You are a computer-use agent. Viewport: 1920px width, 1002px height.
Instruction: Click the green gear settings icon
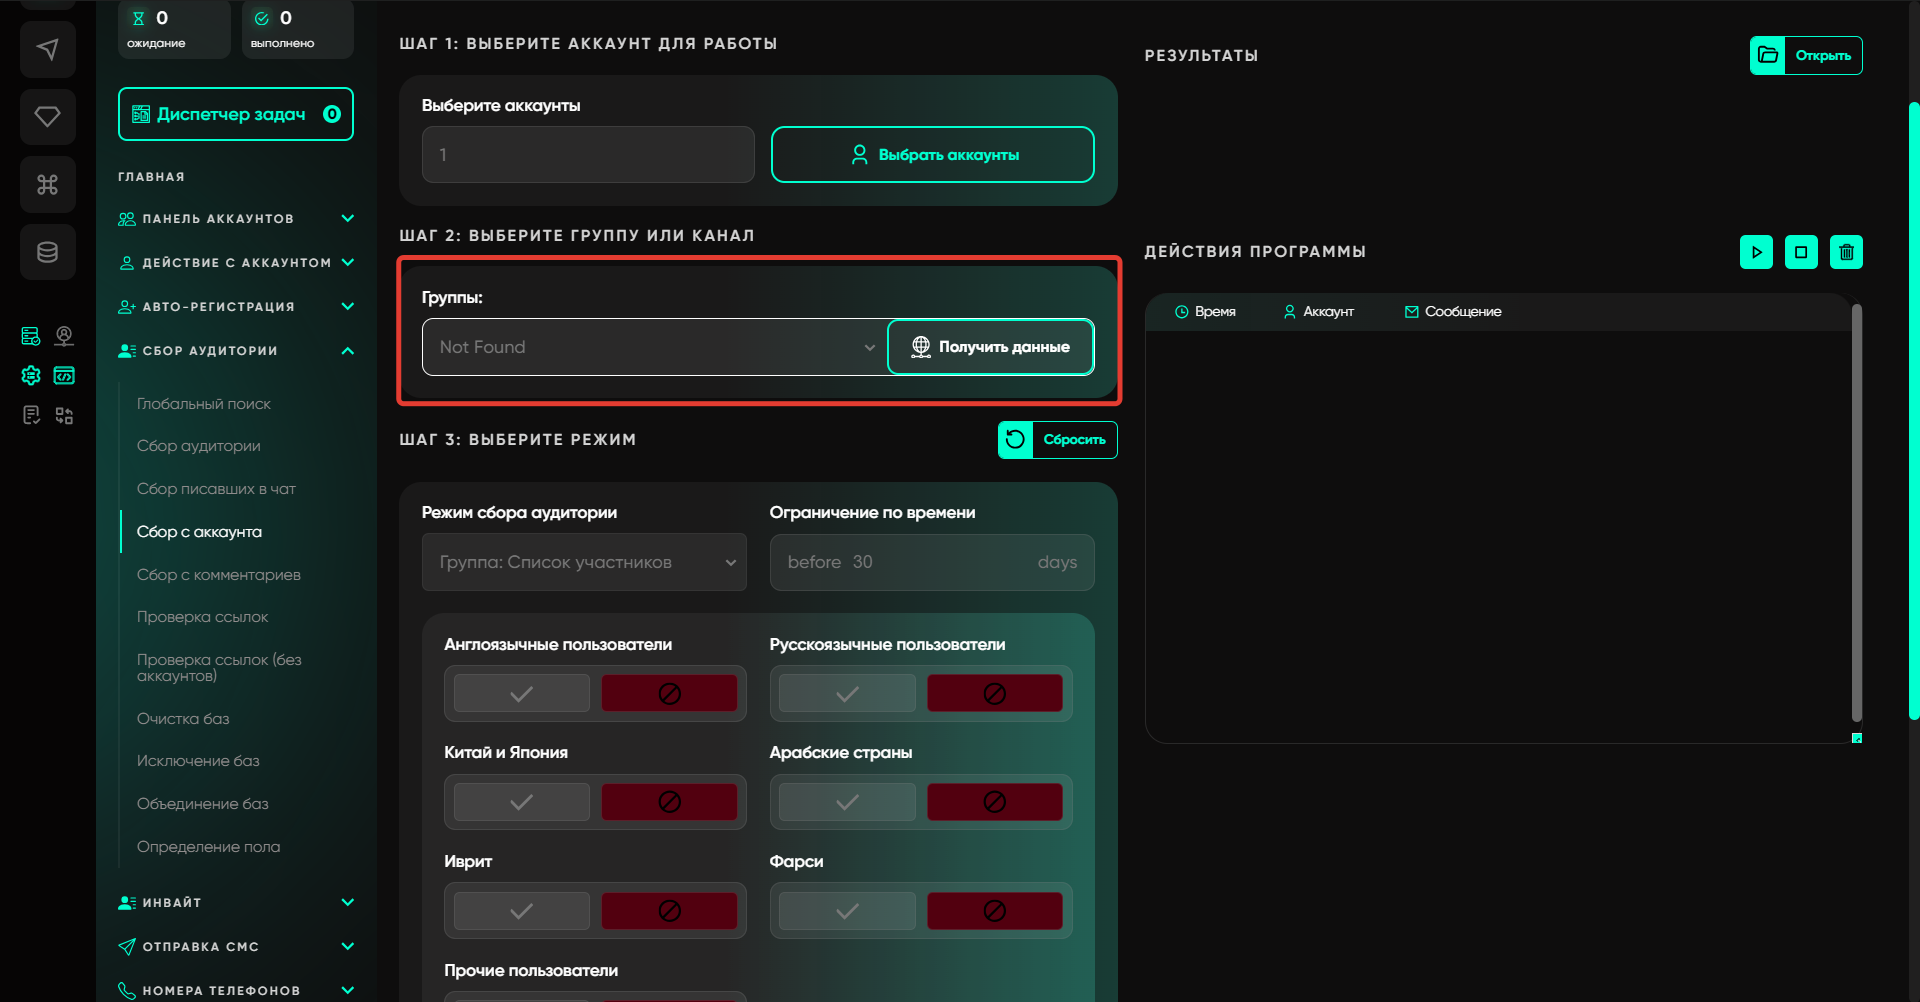(x=31, y=375)
